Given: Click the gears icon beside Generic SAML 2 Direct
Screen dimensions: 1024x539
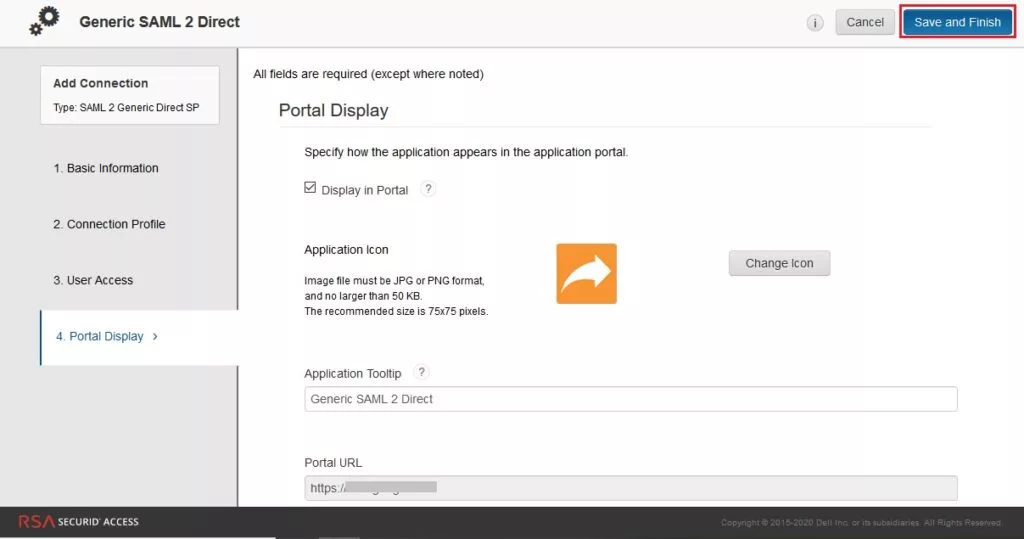Looking at the screenshot, I should pyautogui.click(x=44, y=22).
